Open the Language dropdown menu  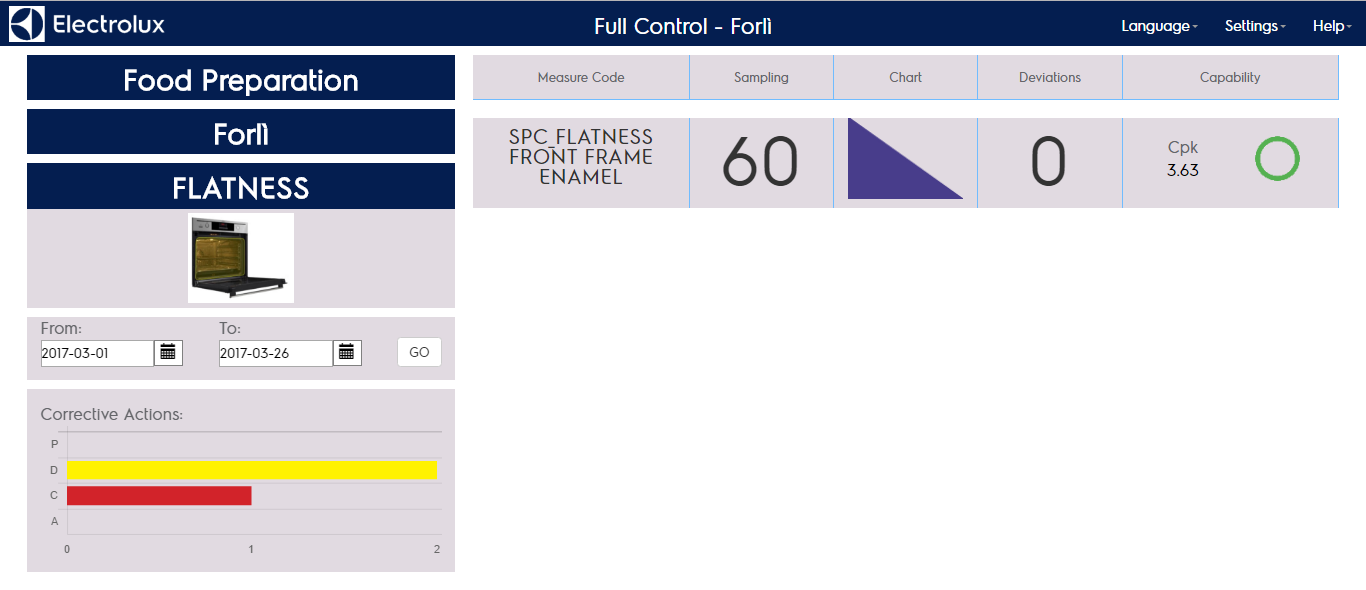1159,26
